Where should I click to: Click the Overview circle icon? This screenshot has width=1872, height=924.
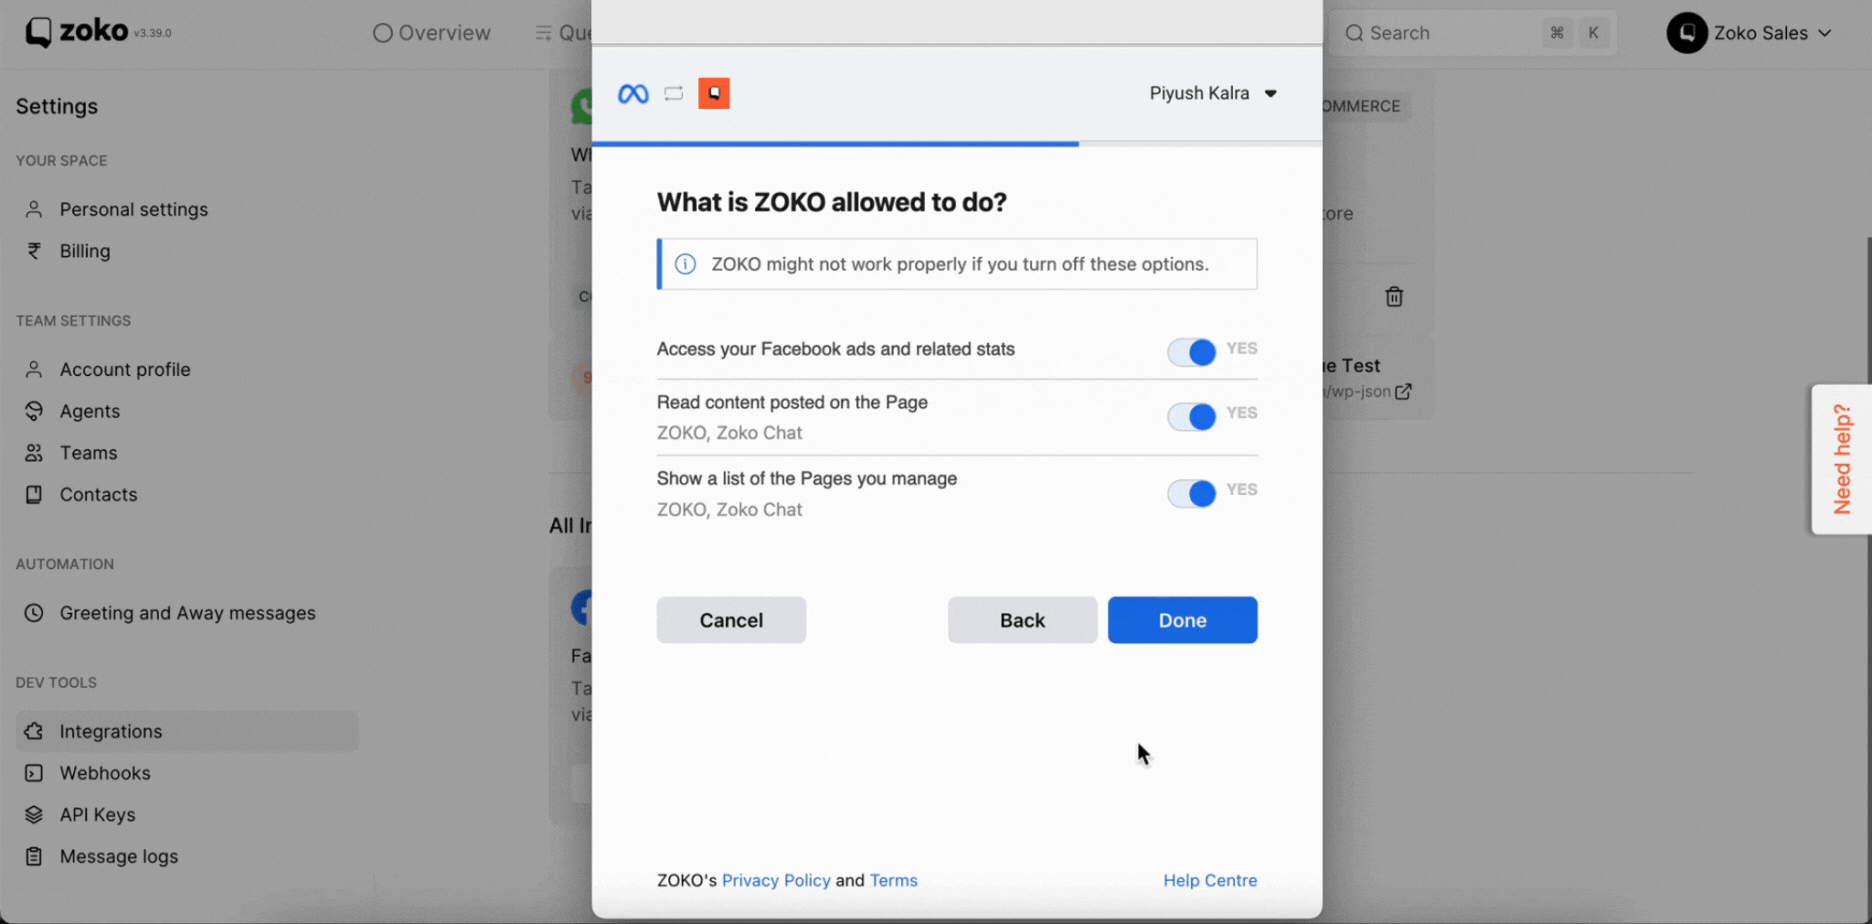point(382,33)
